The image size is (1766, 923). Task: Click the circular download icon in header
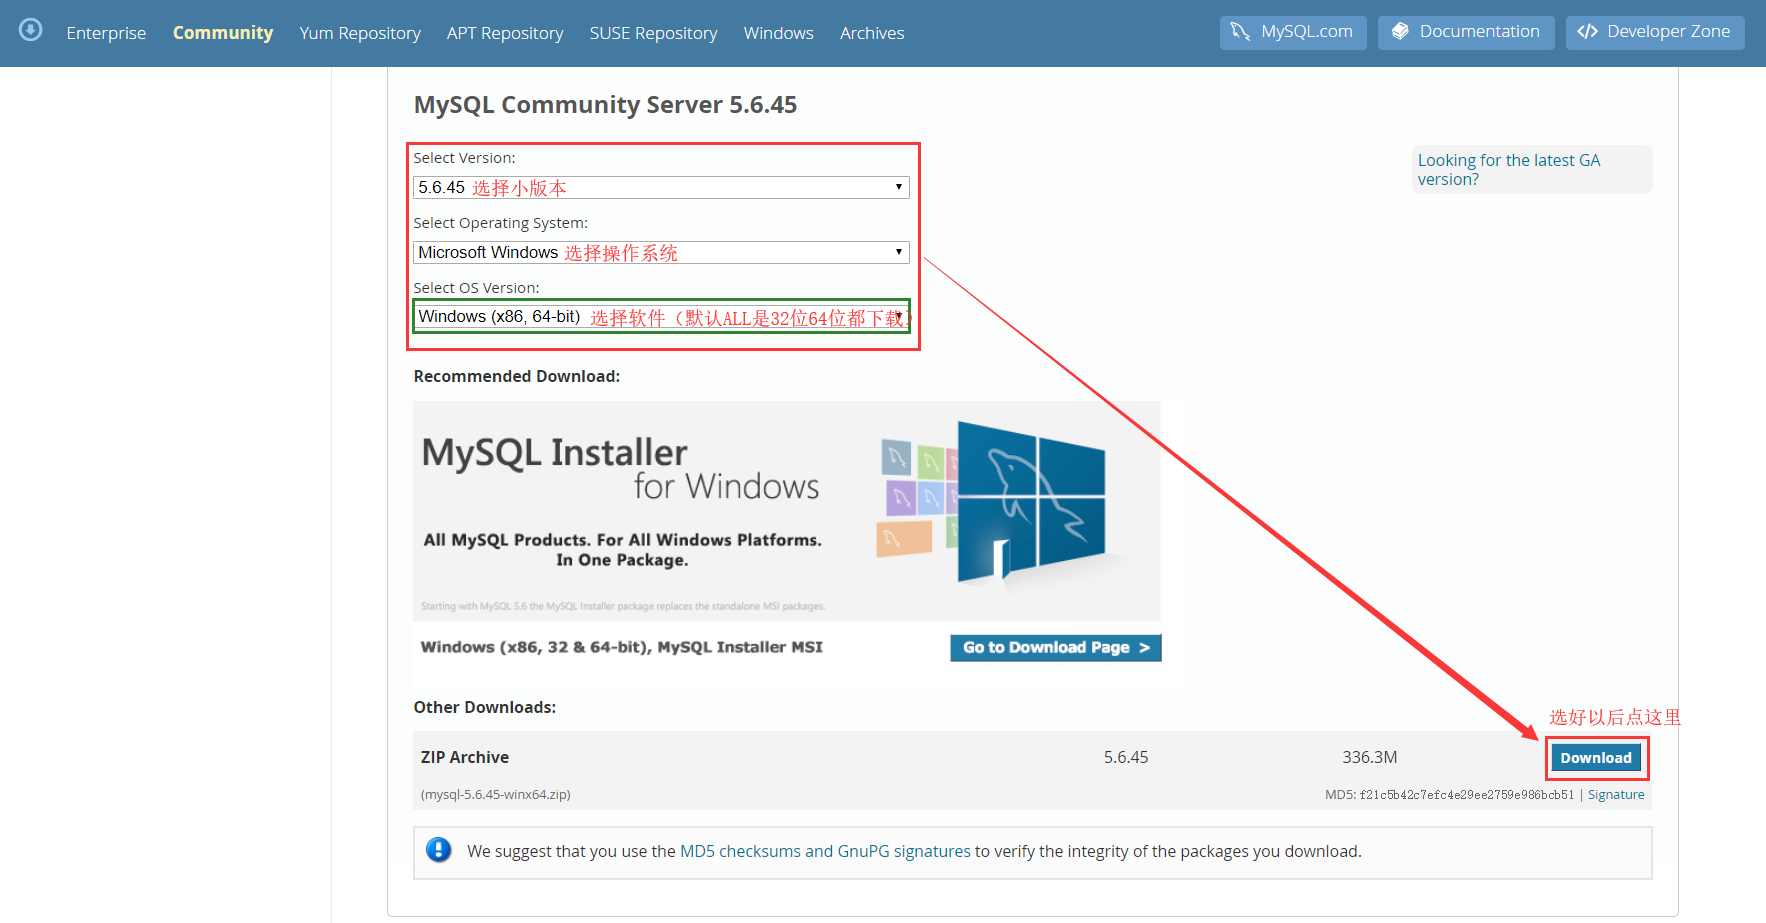tap(31, 30)
